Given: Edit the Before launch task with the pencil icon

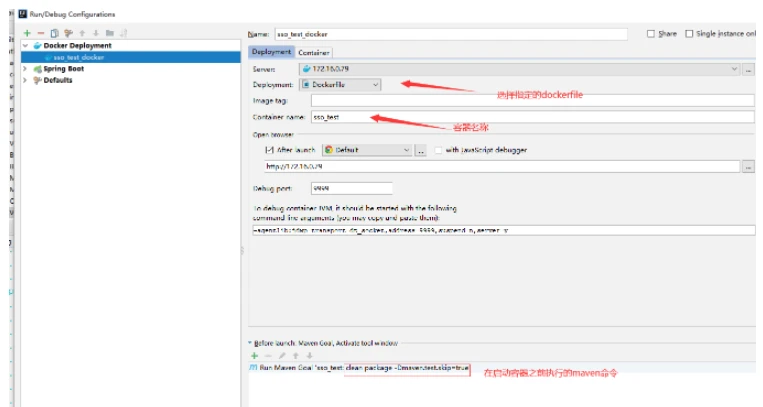Looking at the screenshot, I should point(282,356).
